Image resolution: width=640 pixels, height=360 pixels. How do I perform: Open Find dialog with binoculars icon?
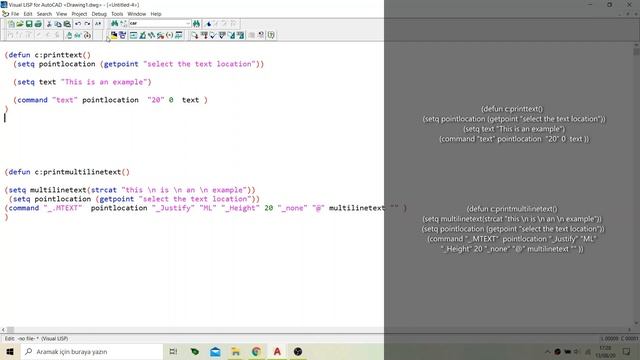(114, 24)
